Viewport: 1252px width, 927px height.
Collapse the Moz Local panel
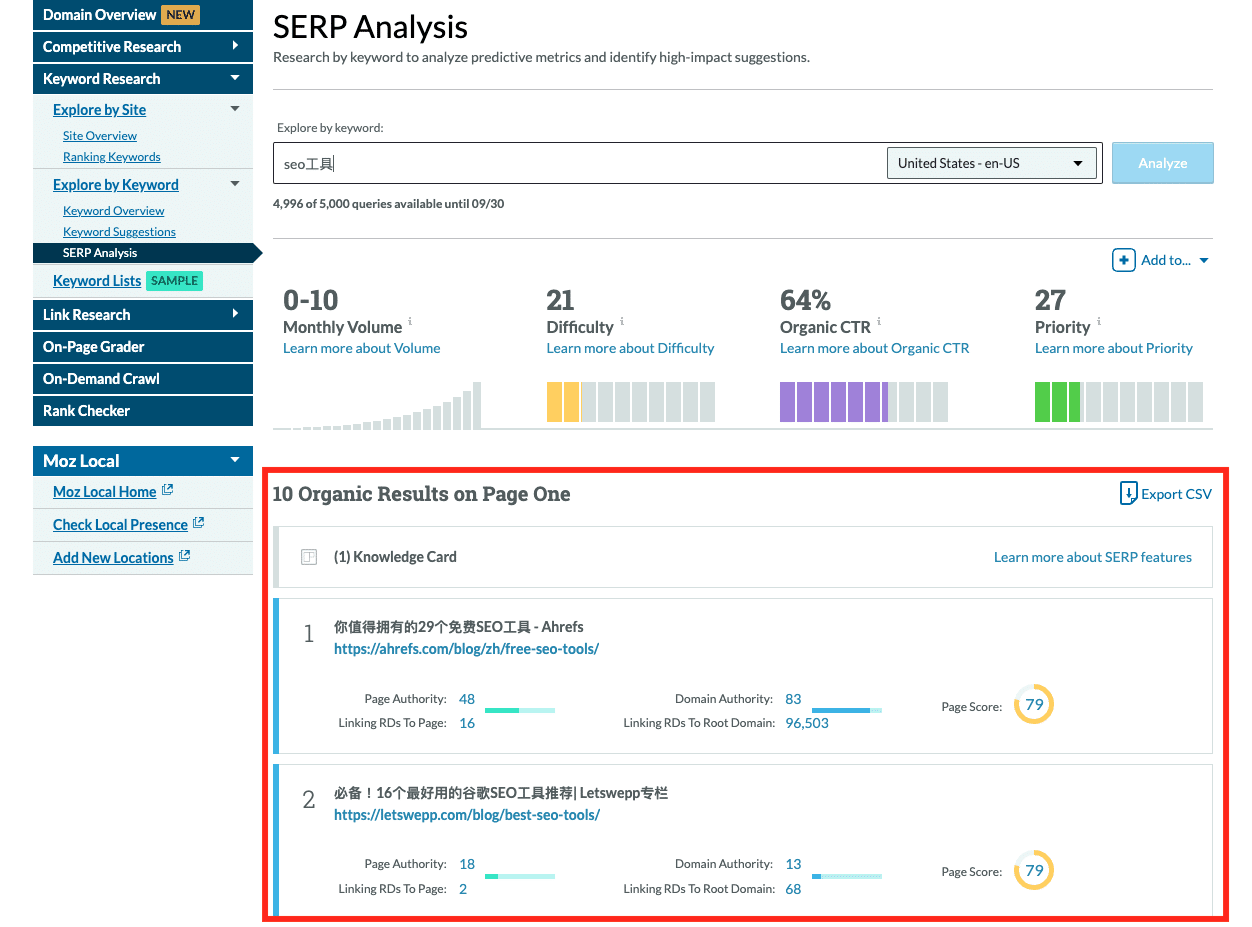pyautogui.click(x=235, y=460)
